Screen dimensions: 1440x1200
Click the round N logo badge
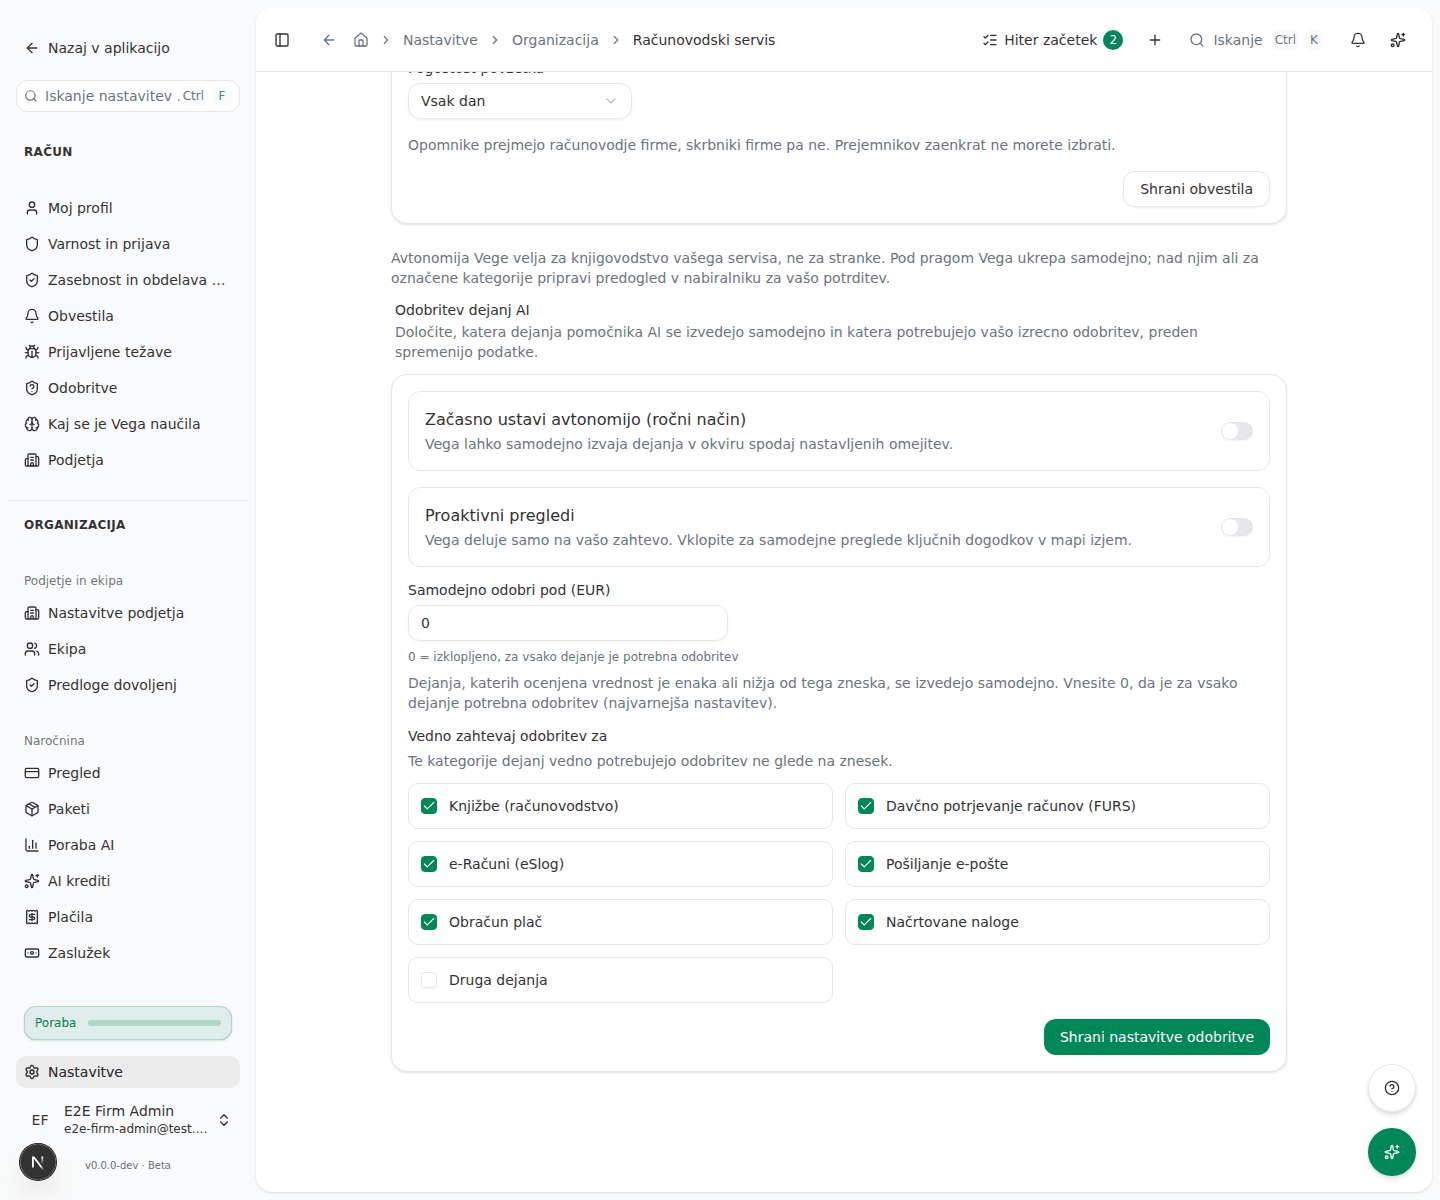[x=38, y=1162]
